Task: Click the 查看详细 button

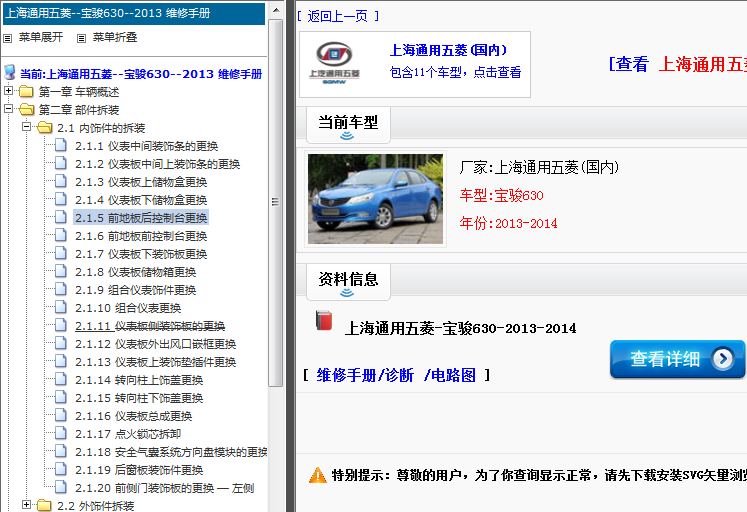Action: [677, 359]
